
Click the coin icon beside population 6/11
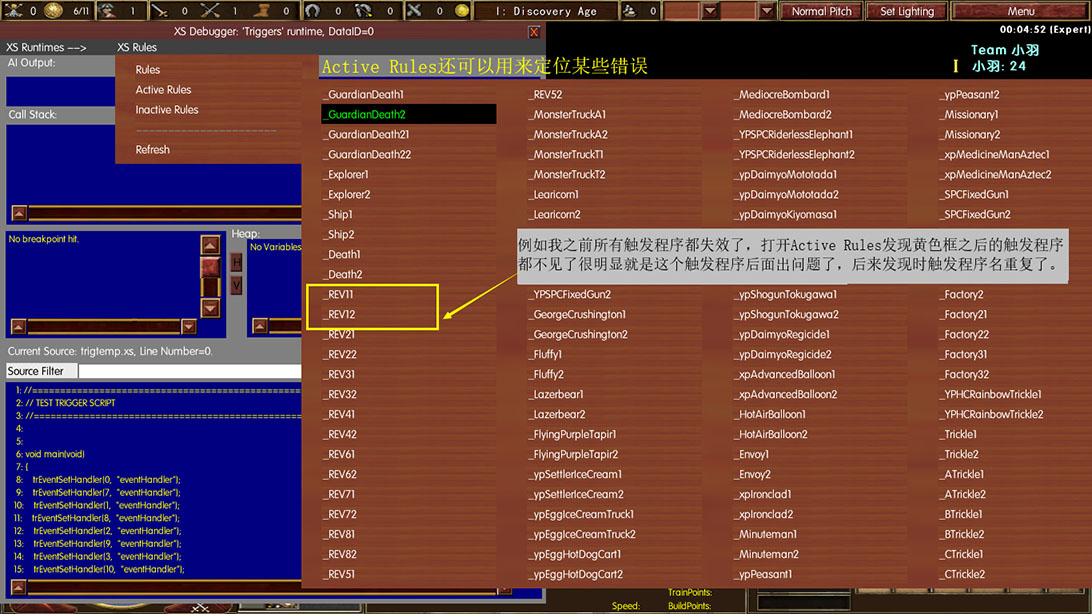[x=54, y=10]
